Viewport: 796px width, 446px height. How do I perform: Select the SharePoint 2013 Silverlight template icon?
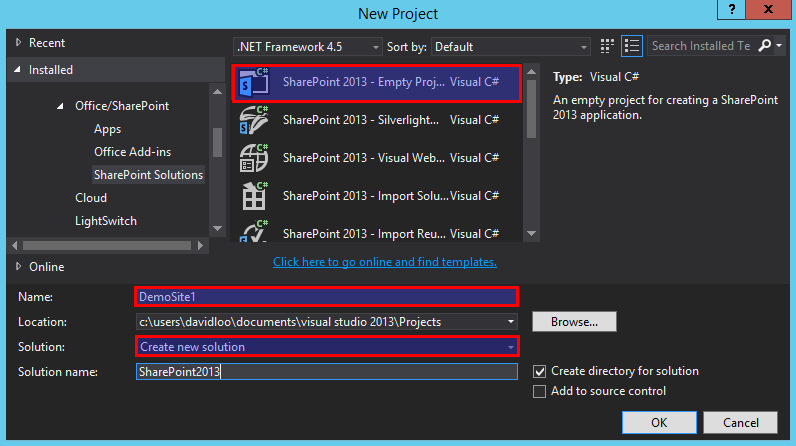pos(254,120)
